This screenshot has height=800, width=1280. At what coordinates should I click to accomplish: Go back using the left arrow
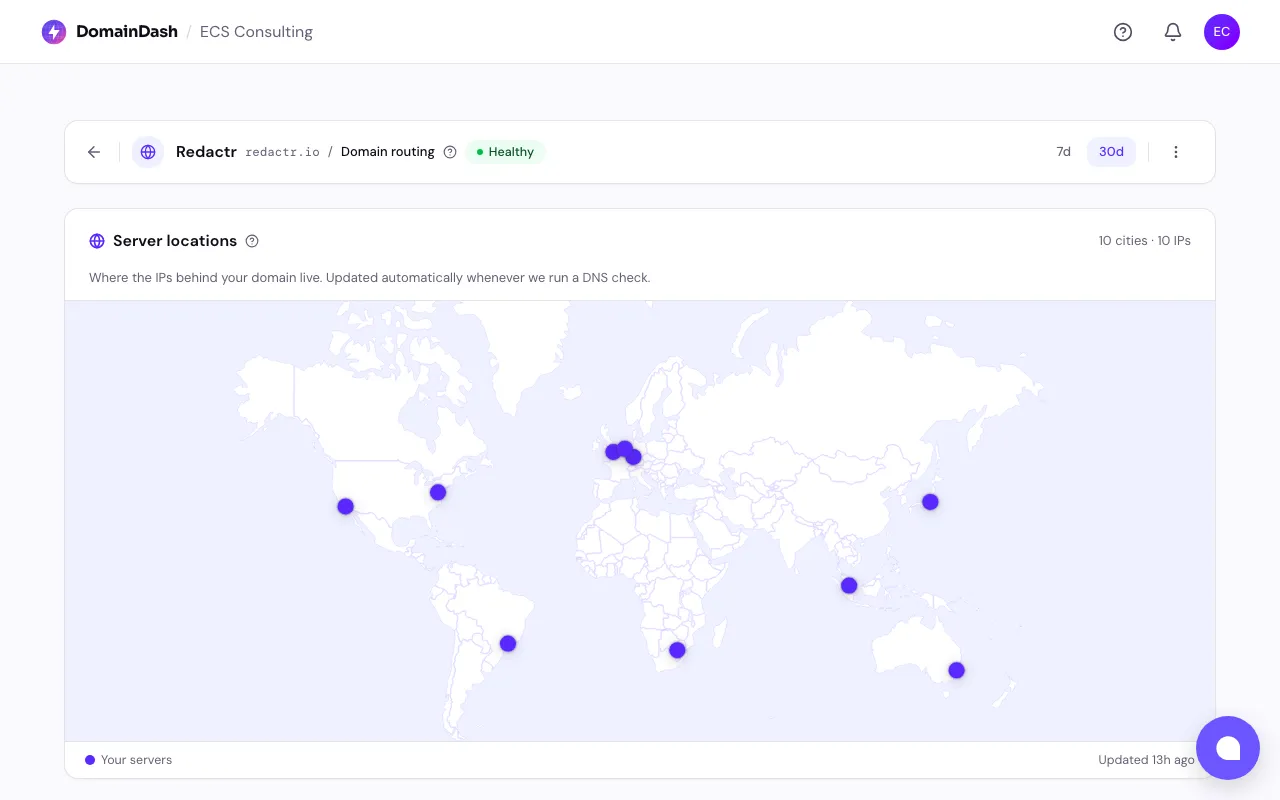94,152
